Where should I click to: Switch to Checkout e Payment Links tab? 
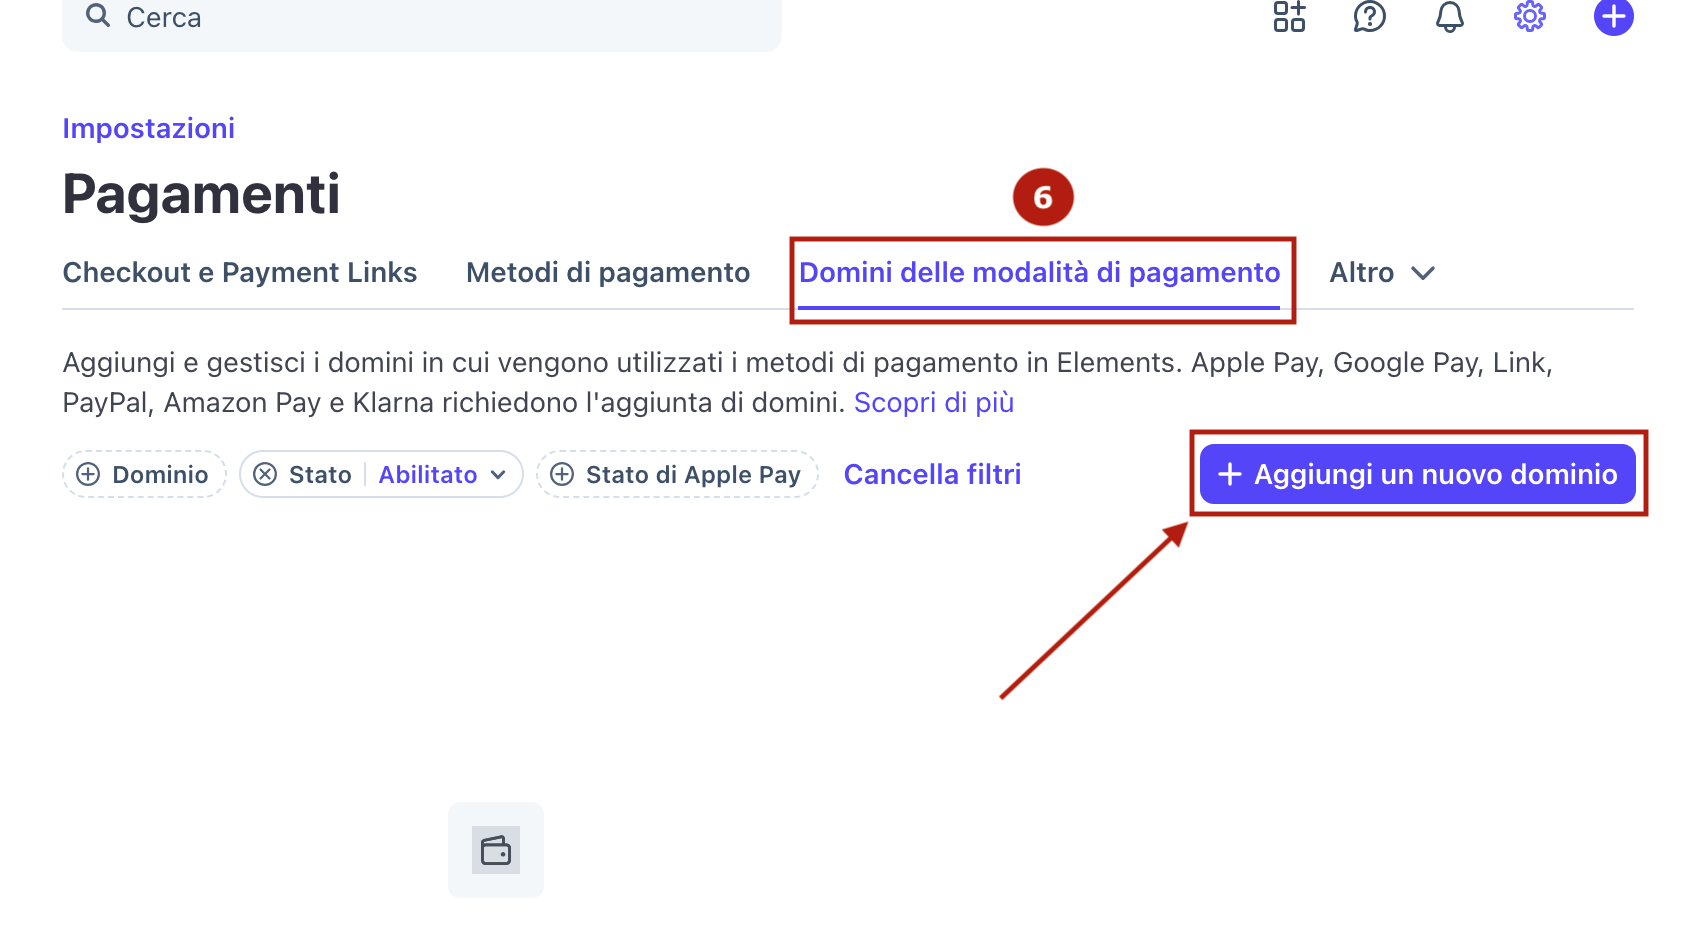(240, 273)
